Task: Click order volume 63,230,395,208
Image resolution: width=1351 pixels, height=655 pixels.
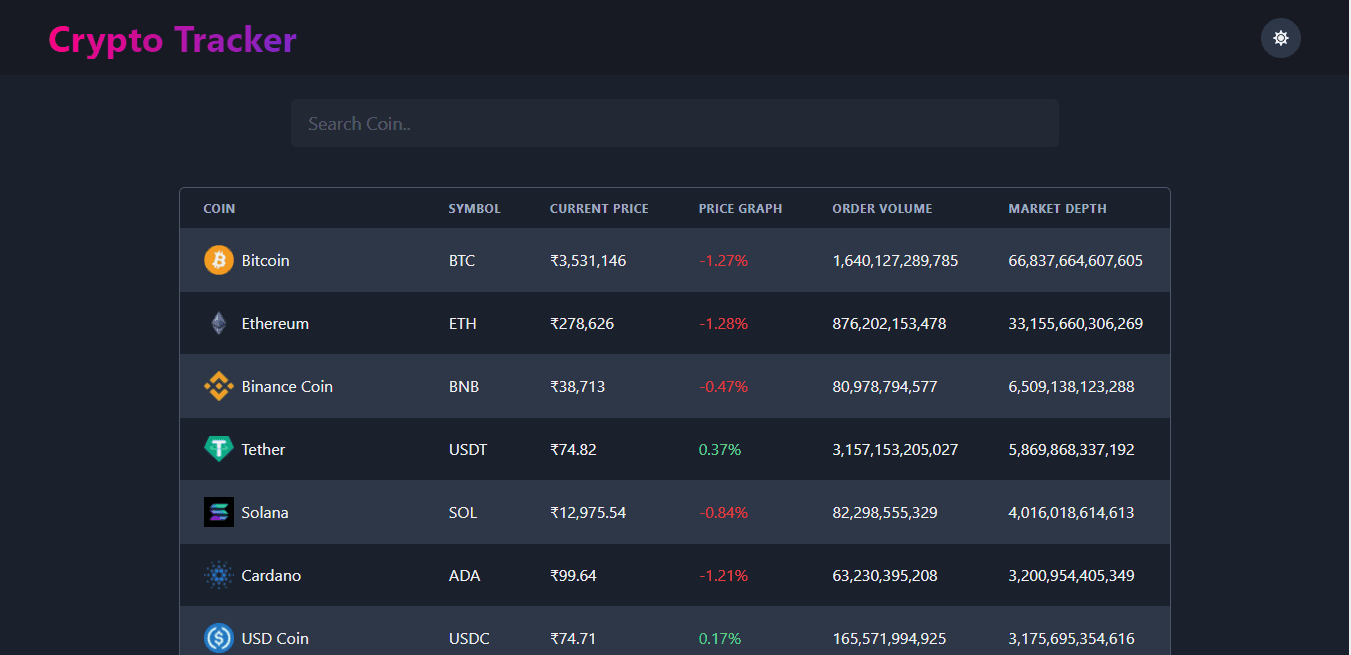Action: pos(885,575)
